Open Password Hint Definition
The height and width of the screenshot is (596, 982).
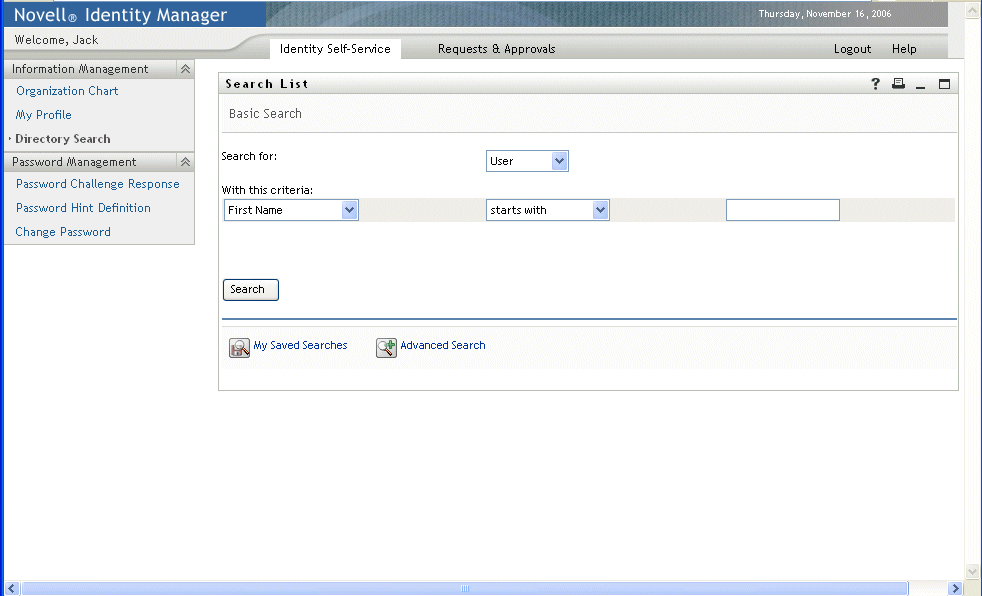83,208
